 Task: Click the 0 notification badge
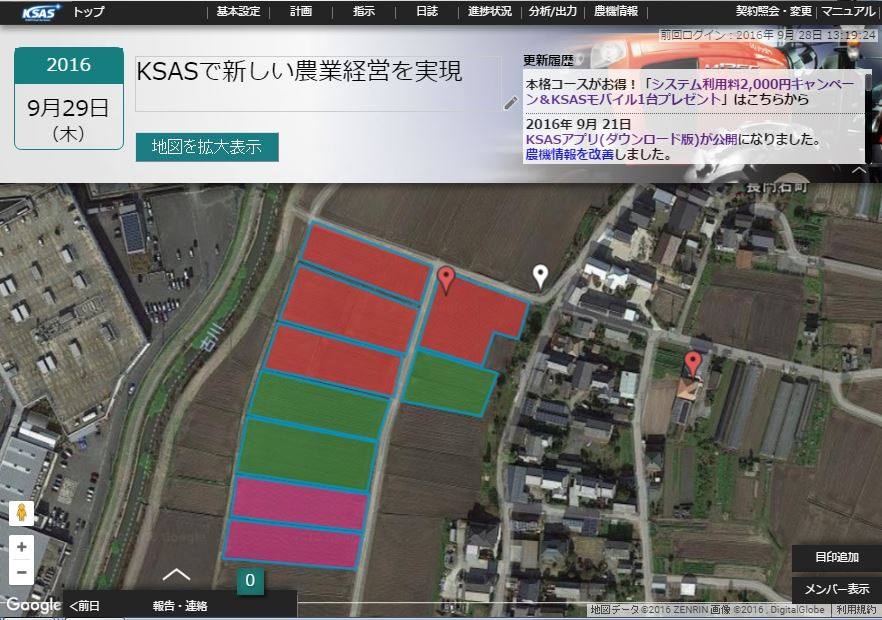250,581
